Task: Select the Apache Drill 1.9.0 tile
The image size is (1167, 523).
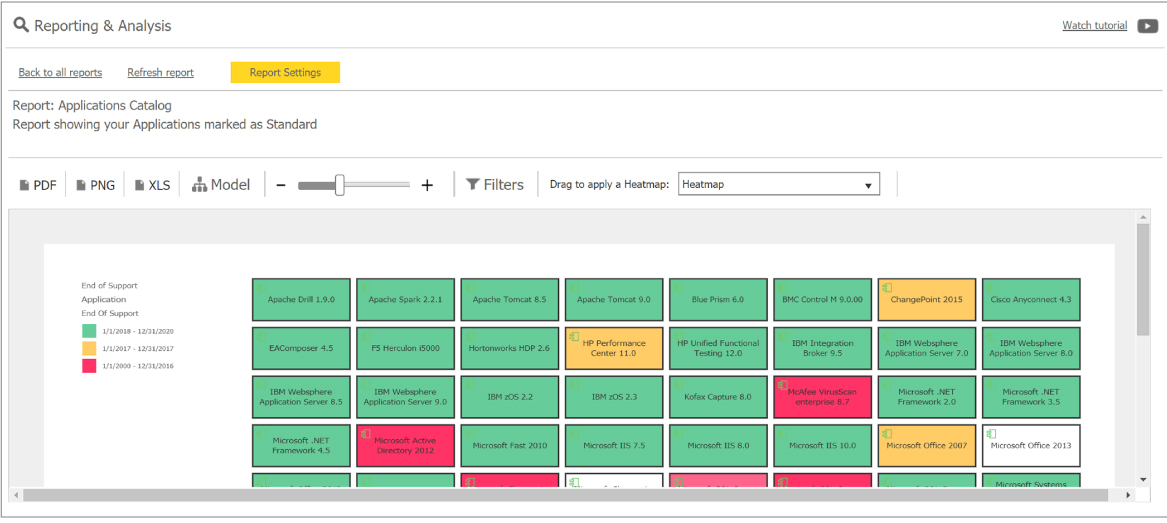Action: (301, 299)
